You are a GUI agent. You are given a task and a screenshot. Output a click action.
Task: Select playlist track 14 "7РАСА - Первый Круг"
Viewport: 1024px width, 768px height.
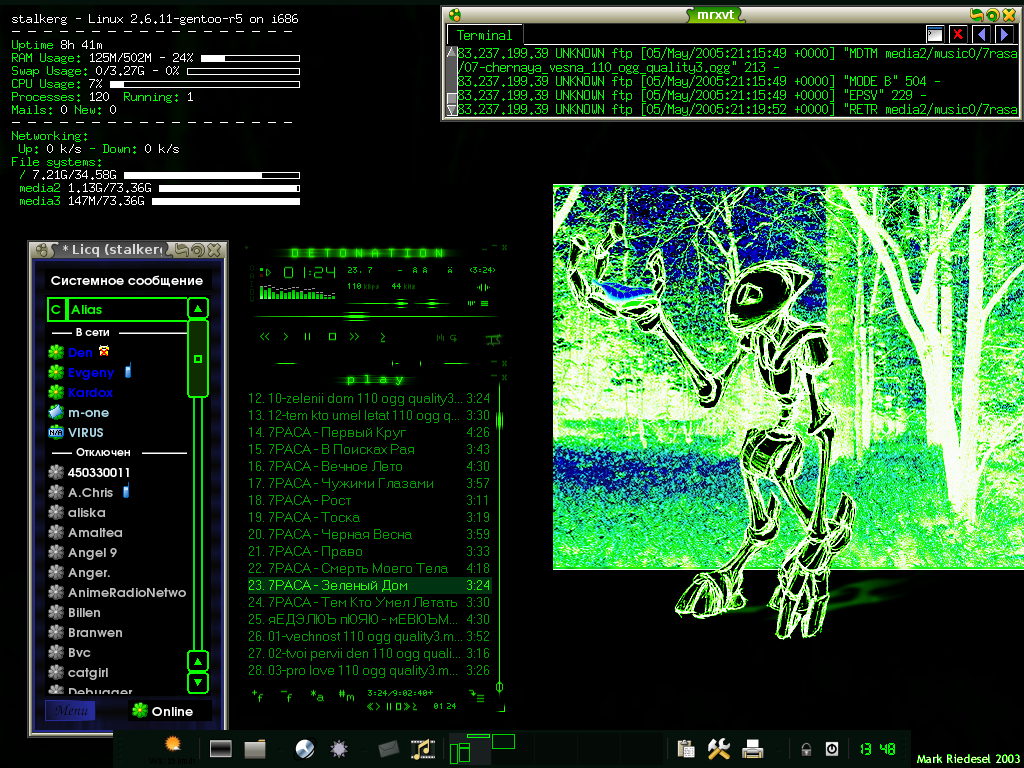point(368,432)
